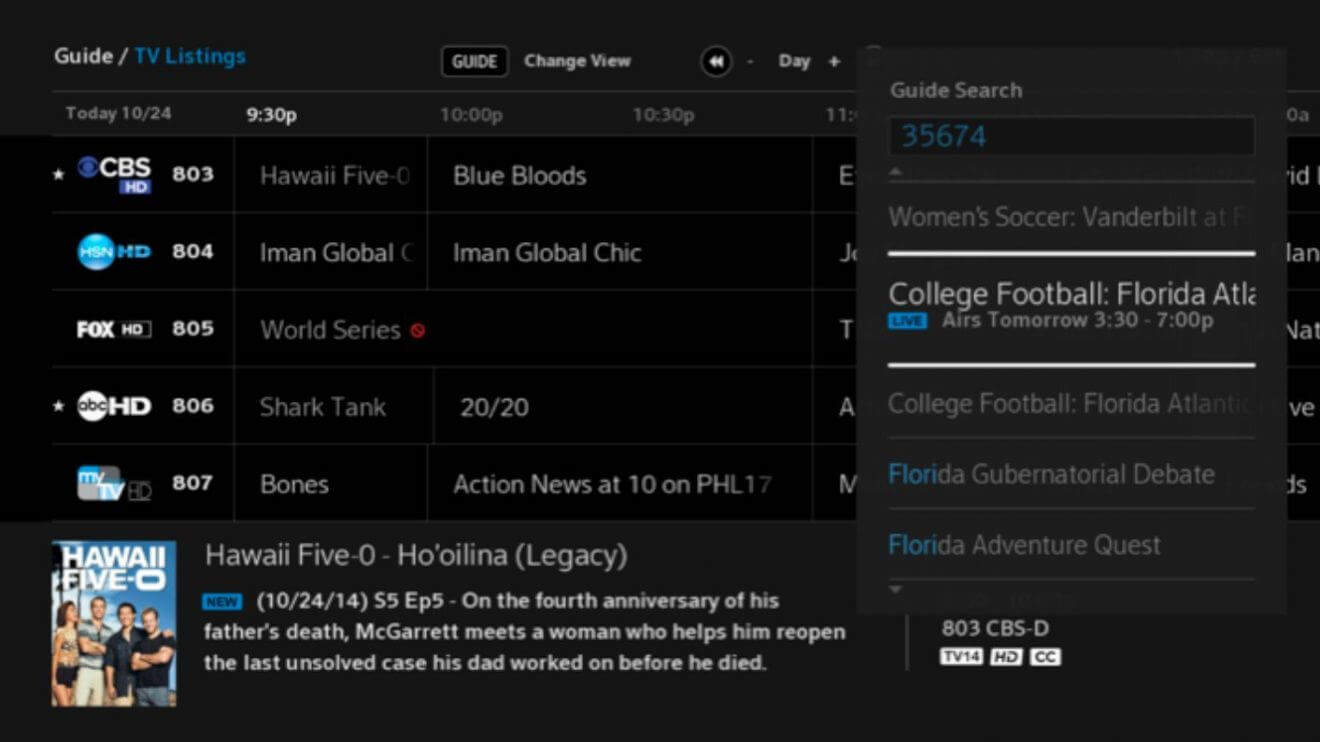The height and width of the screenshot is (742, 1320).
Task: Toggle favorite star next to ABC 806
Action: point(58,406)
